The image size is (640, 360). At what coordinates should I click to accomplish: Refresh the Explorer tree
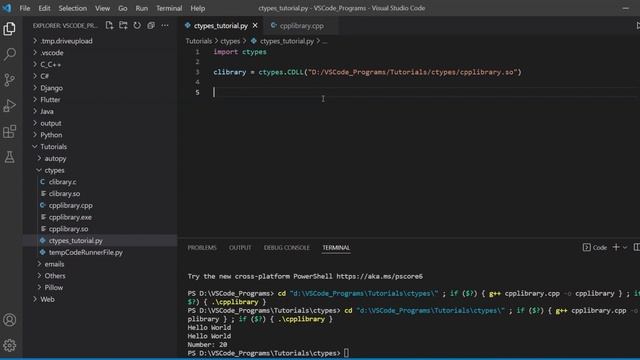tap(137, 25)
